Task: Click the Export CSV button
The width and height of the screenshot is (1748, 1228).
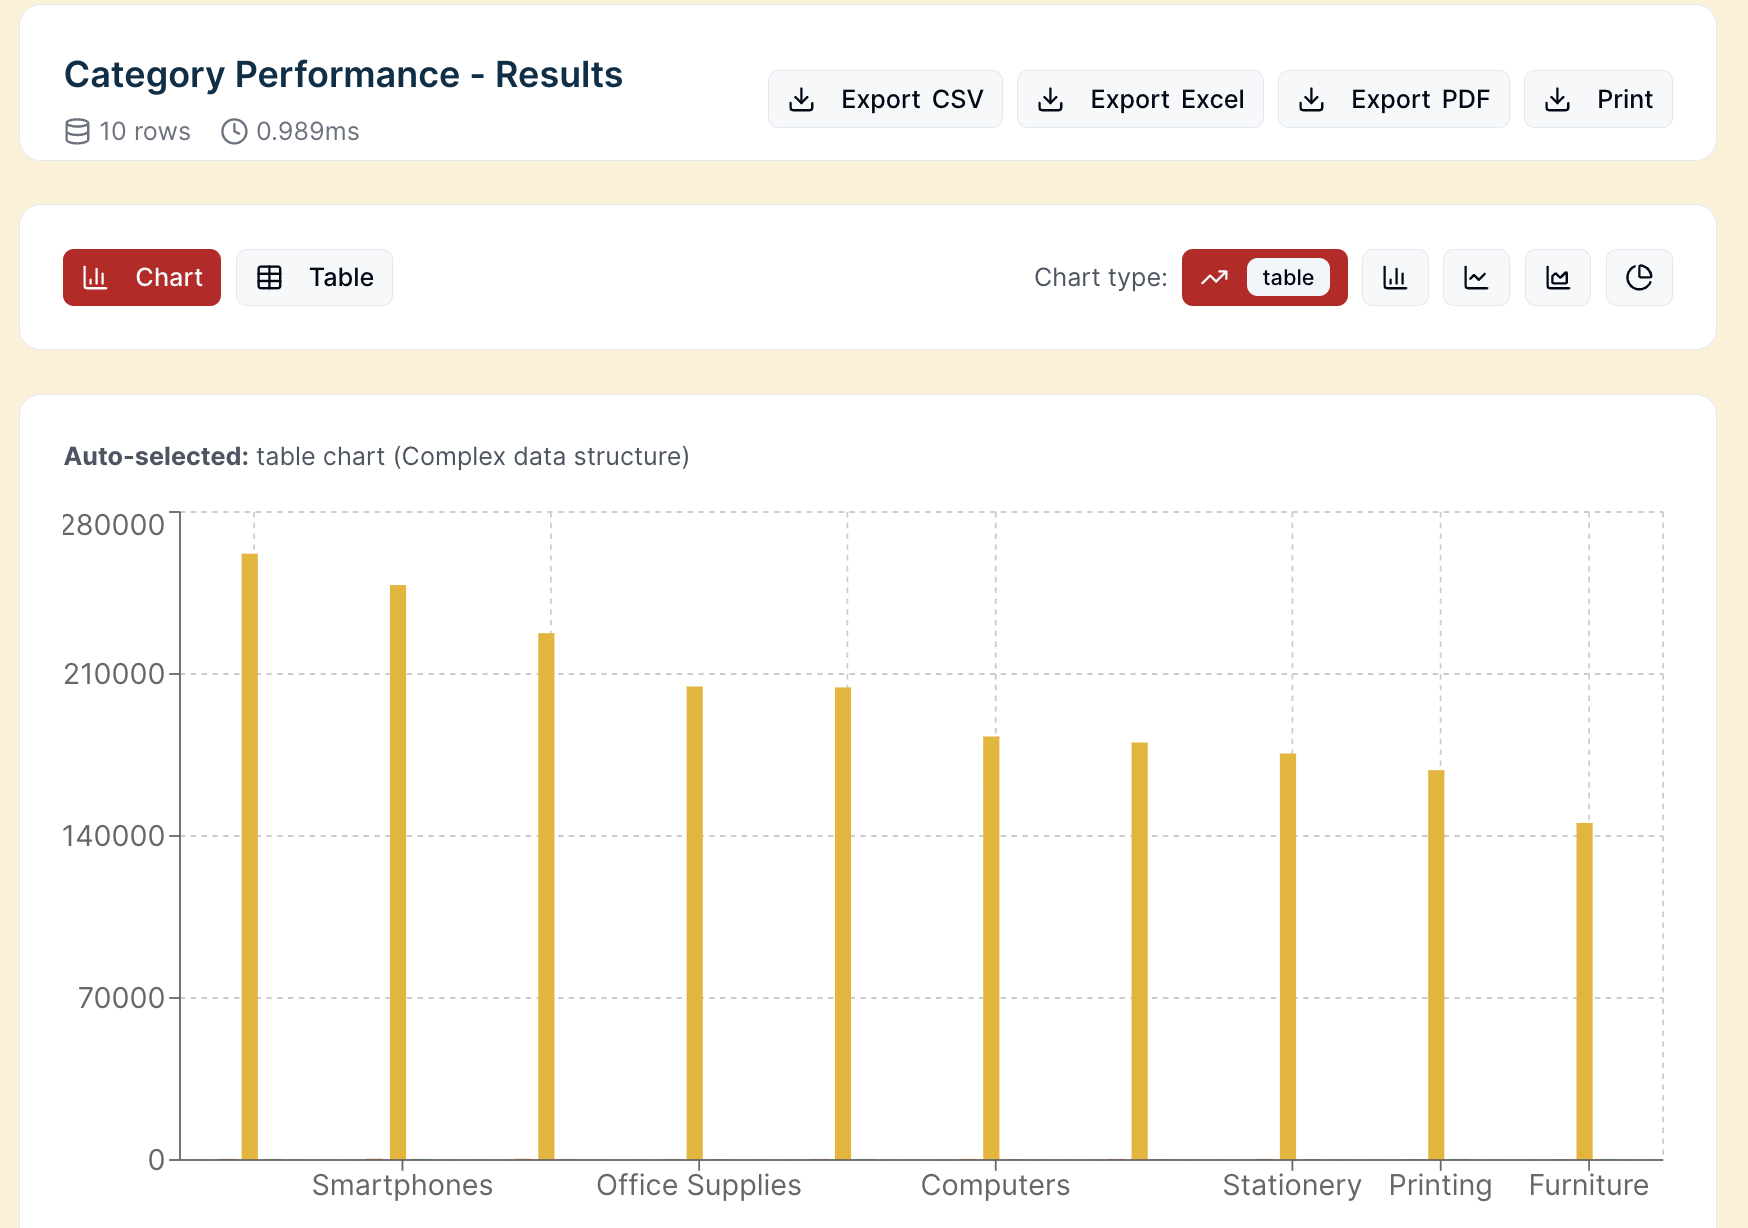Action: pyautogui.click(x=885, y=99)
